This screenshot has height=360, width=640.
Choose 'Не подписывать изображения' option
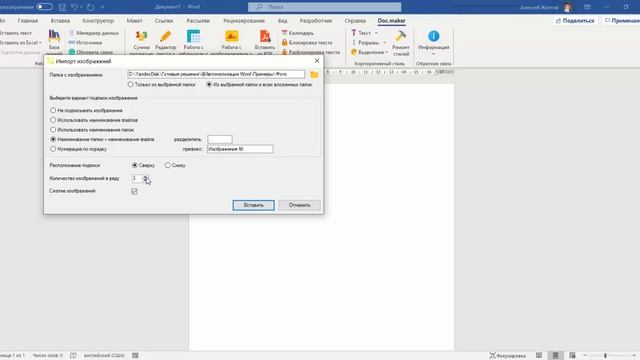[x=86, y=110]
